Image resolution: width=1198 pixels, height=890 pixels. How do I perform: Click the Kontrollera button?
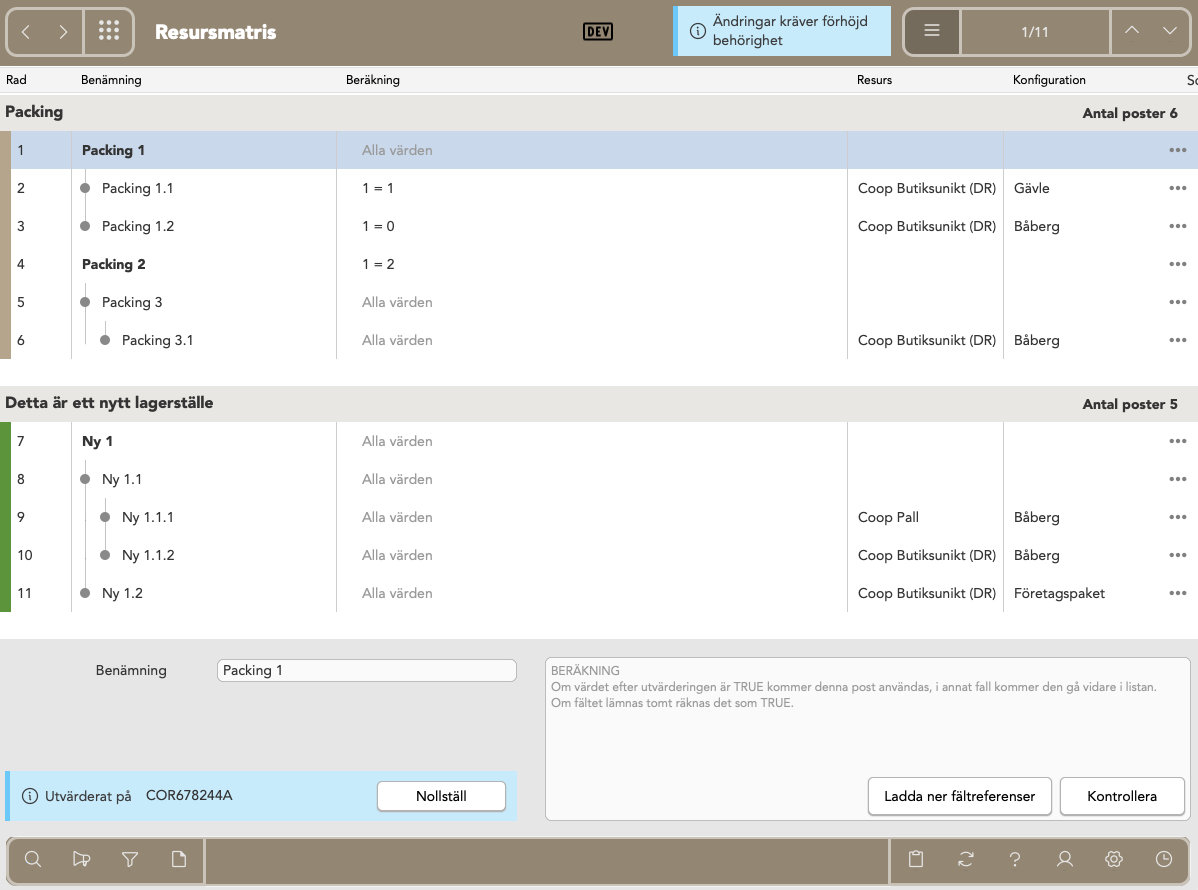click(x=1122, y=796)
